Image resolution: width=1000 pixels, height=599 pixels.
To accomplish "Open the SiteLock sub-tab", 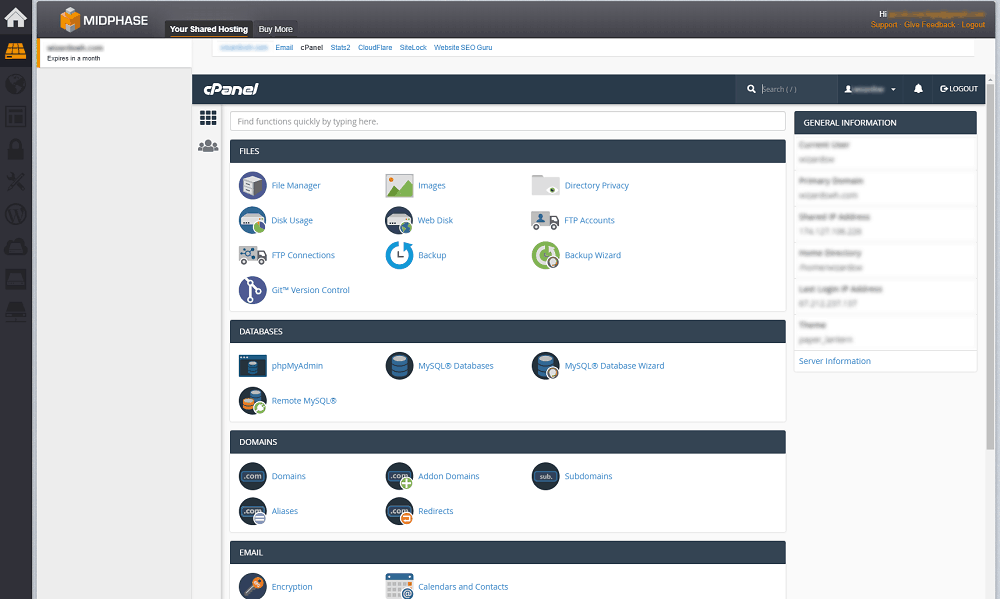I will tap(413, 48).
